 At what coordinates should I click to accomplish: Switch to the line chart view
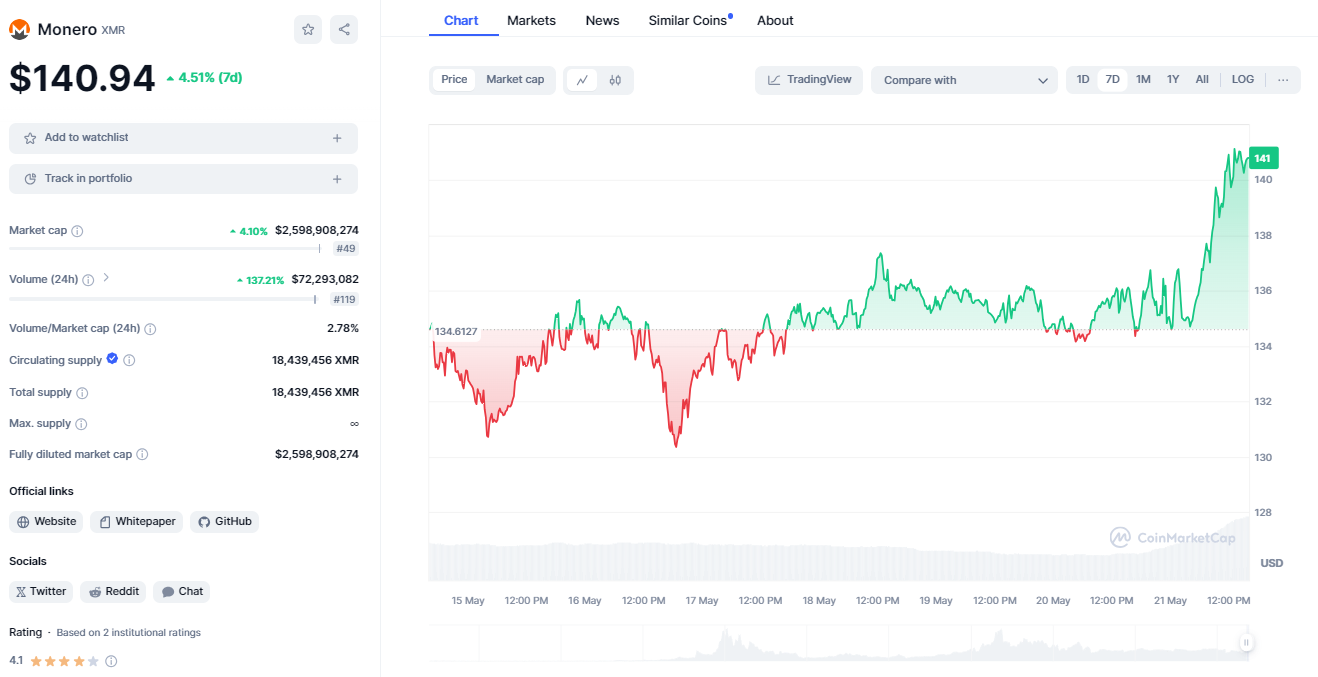(582, 80)
